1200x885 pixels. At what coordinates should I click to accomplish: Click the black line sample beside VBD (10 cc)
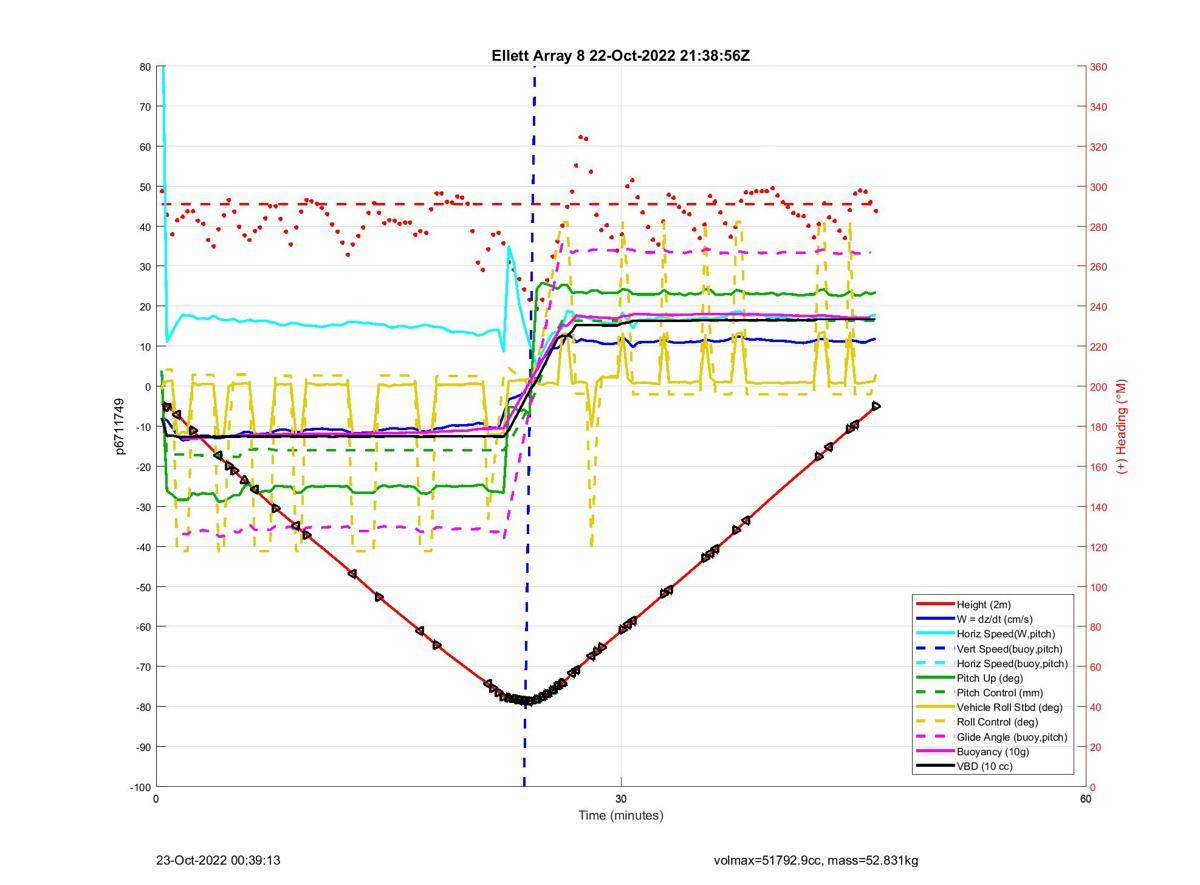click(x=935, y=766)
